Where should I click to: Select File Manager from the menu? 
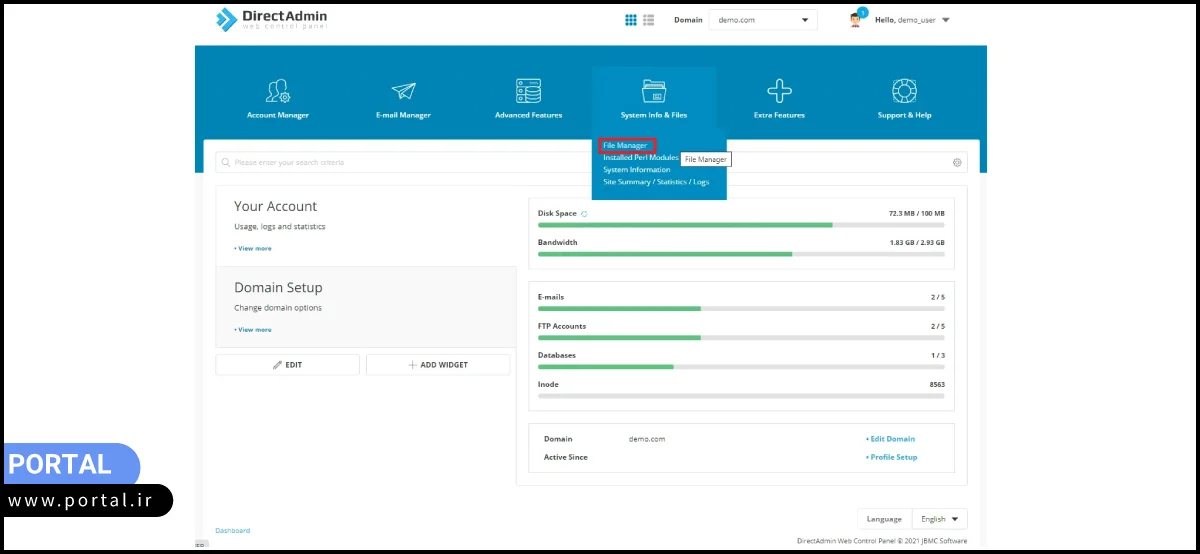click(625, 145)
